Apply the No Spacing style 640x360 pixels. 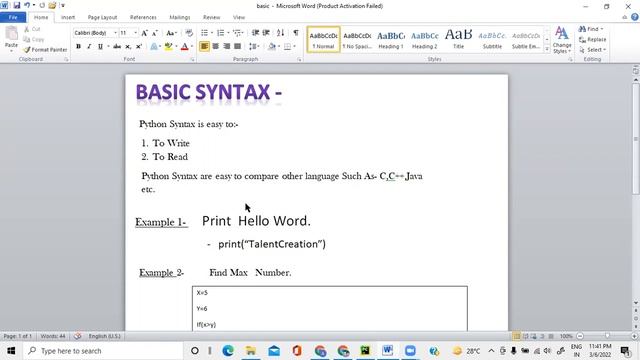357,40
